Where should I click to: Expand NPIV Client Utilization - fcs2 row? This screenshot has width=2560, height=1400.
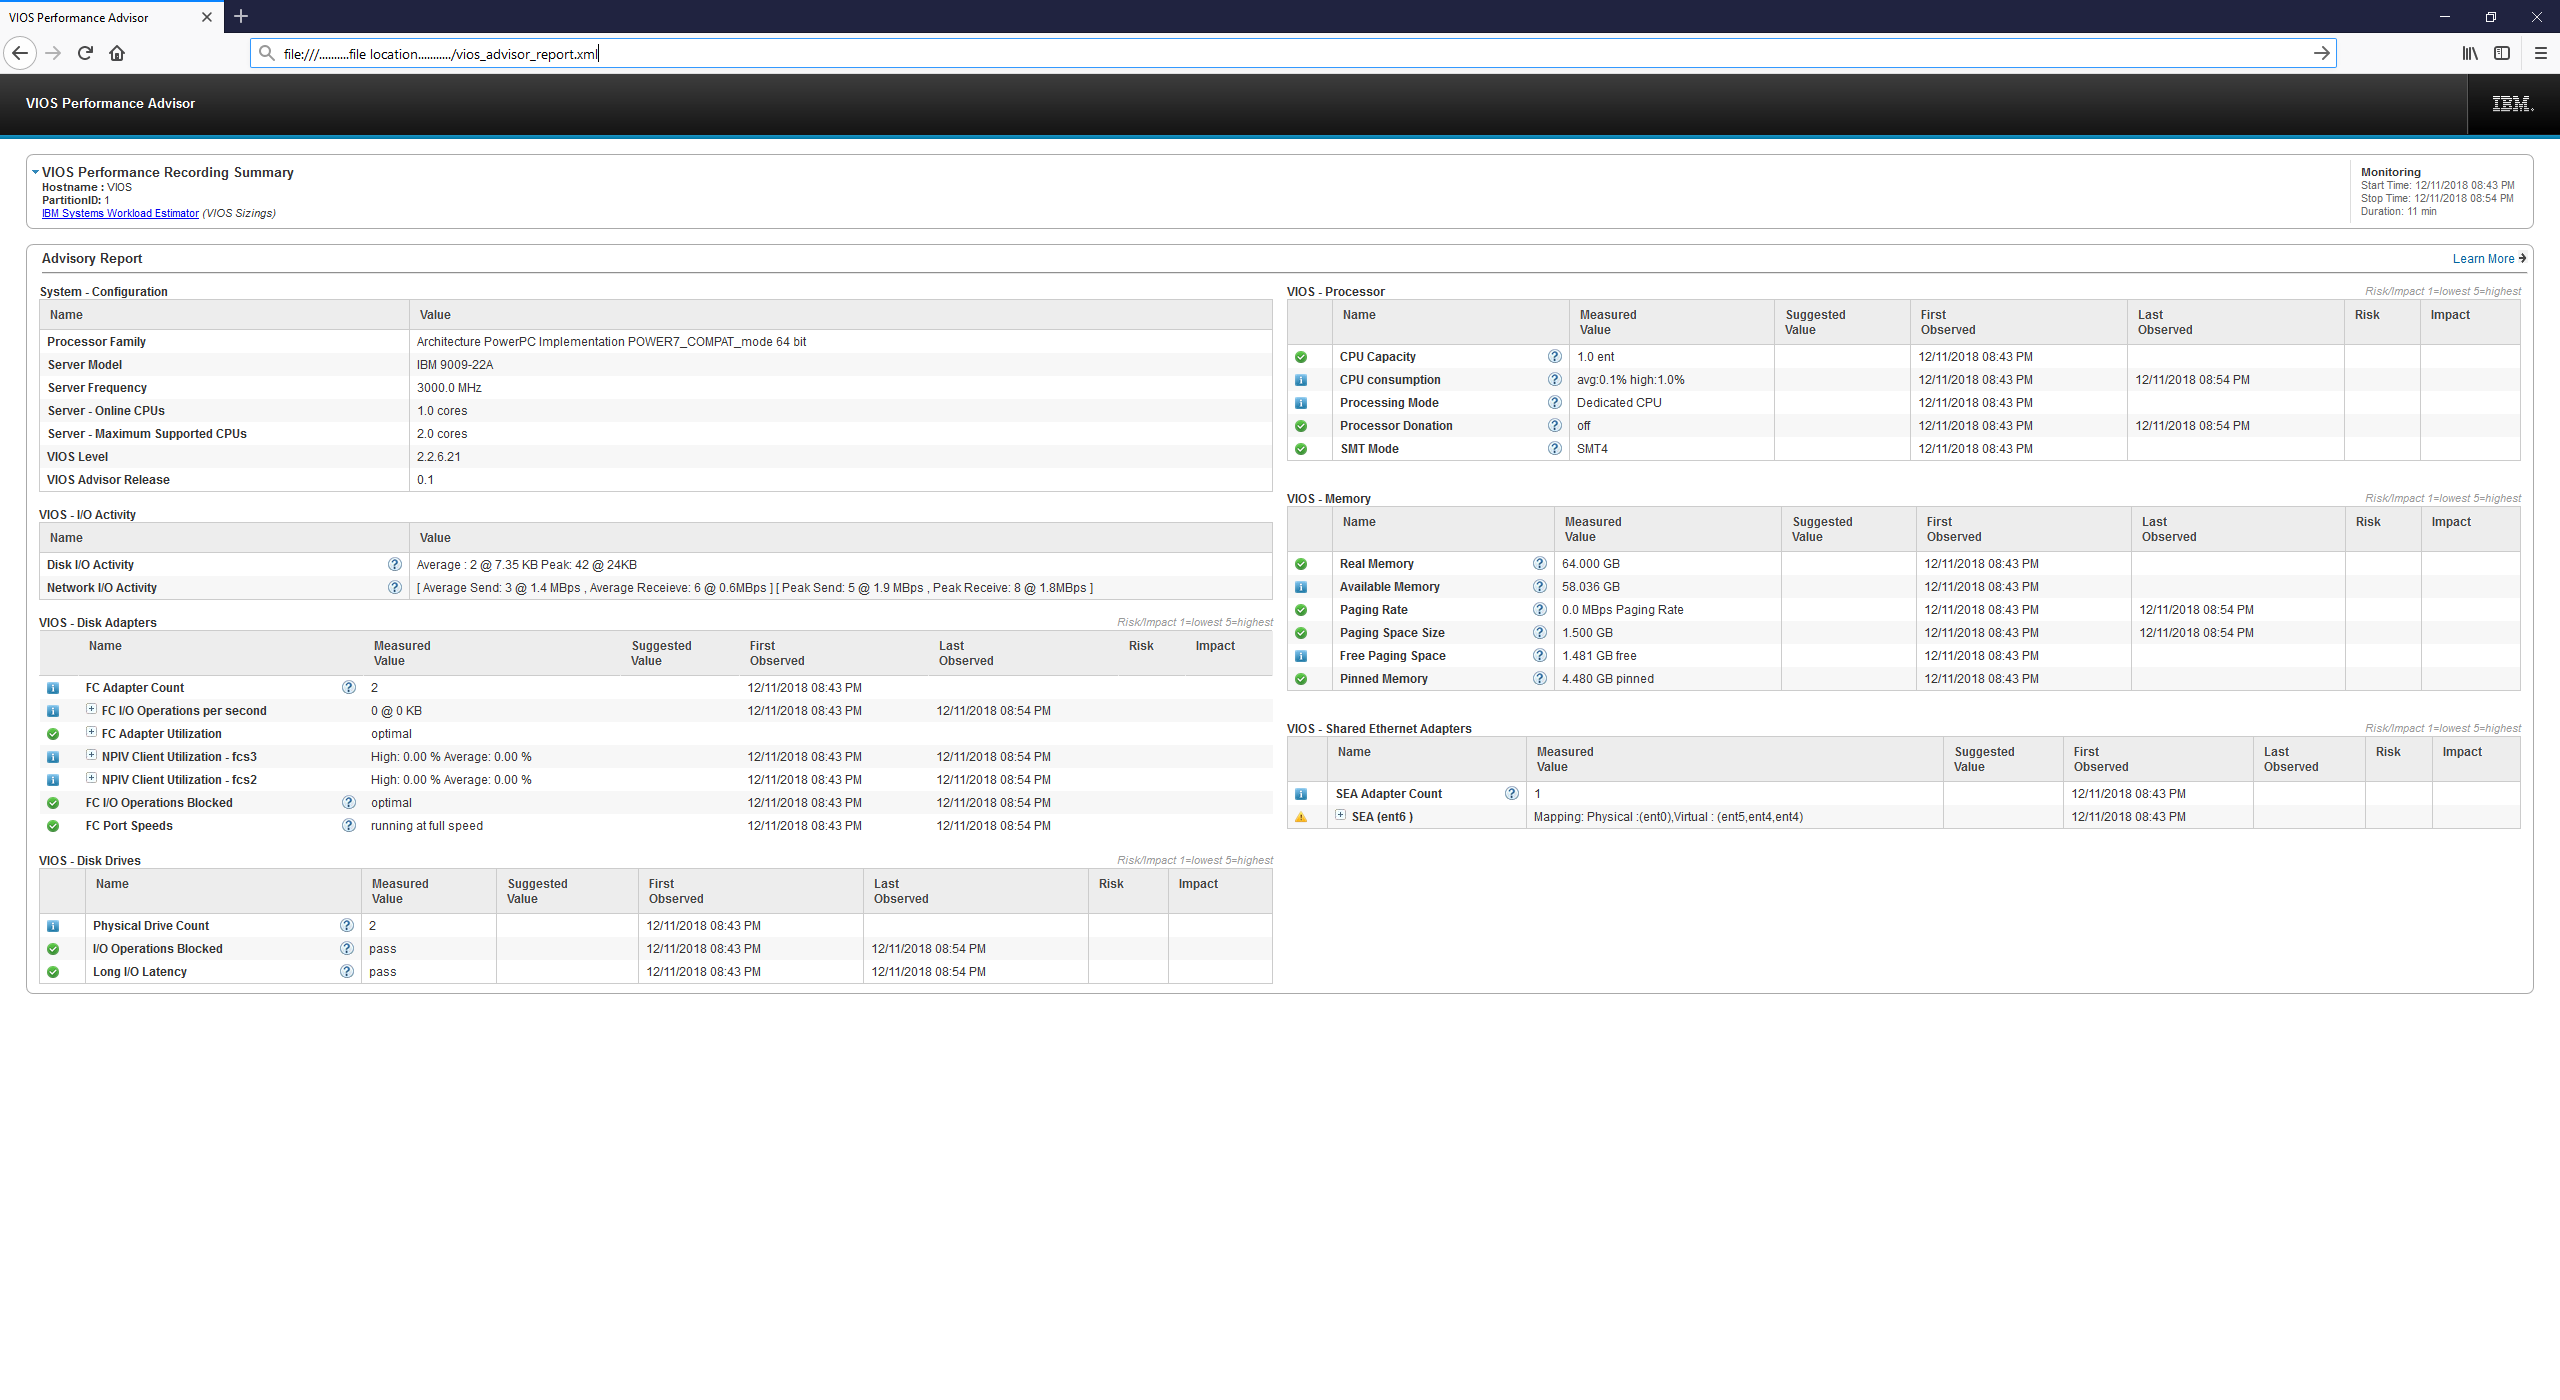click(91, 778)
